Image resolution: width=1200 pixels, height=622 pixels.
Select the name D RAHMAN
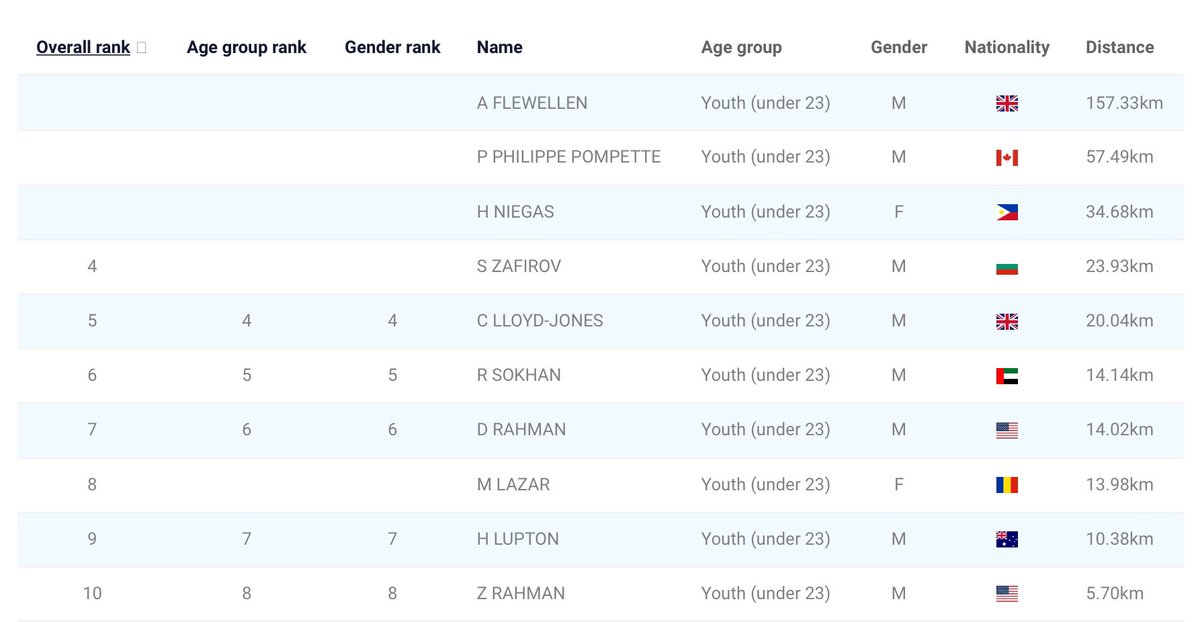(x=521, y=429)
